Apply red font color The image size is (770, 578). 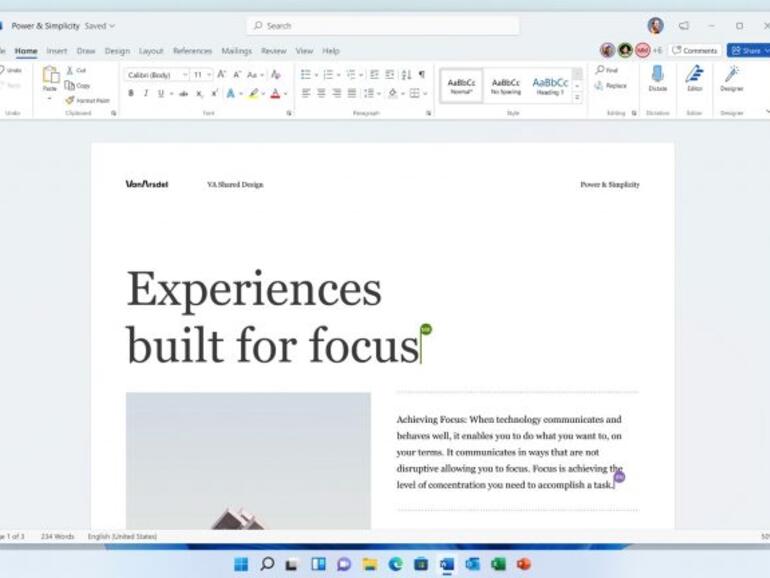[x=275, y=93]
